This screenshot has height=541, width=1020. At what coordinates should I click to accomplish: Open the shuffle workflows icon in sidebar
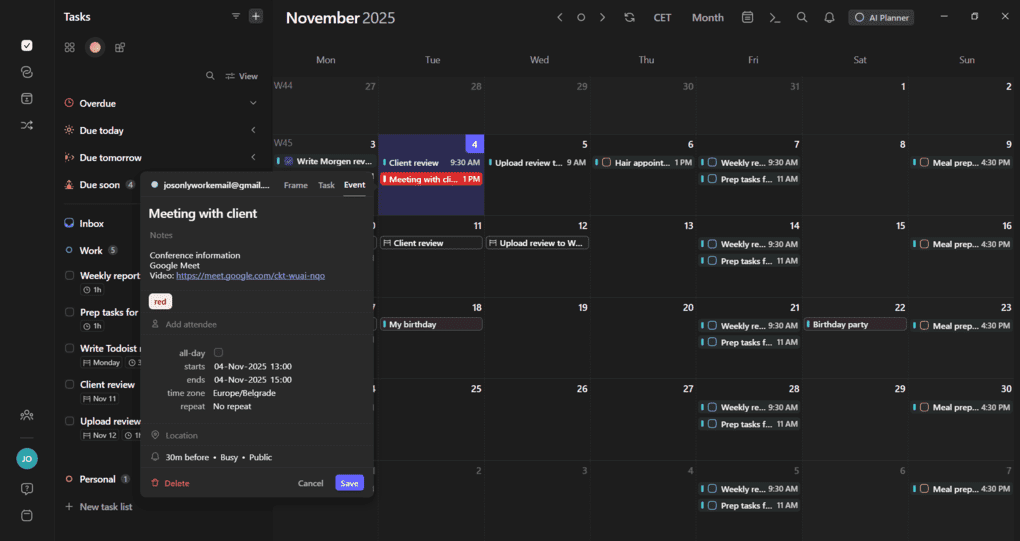[27, 125]
